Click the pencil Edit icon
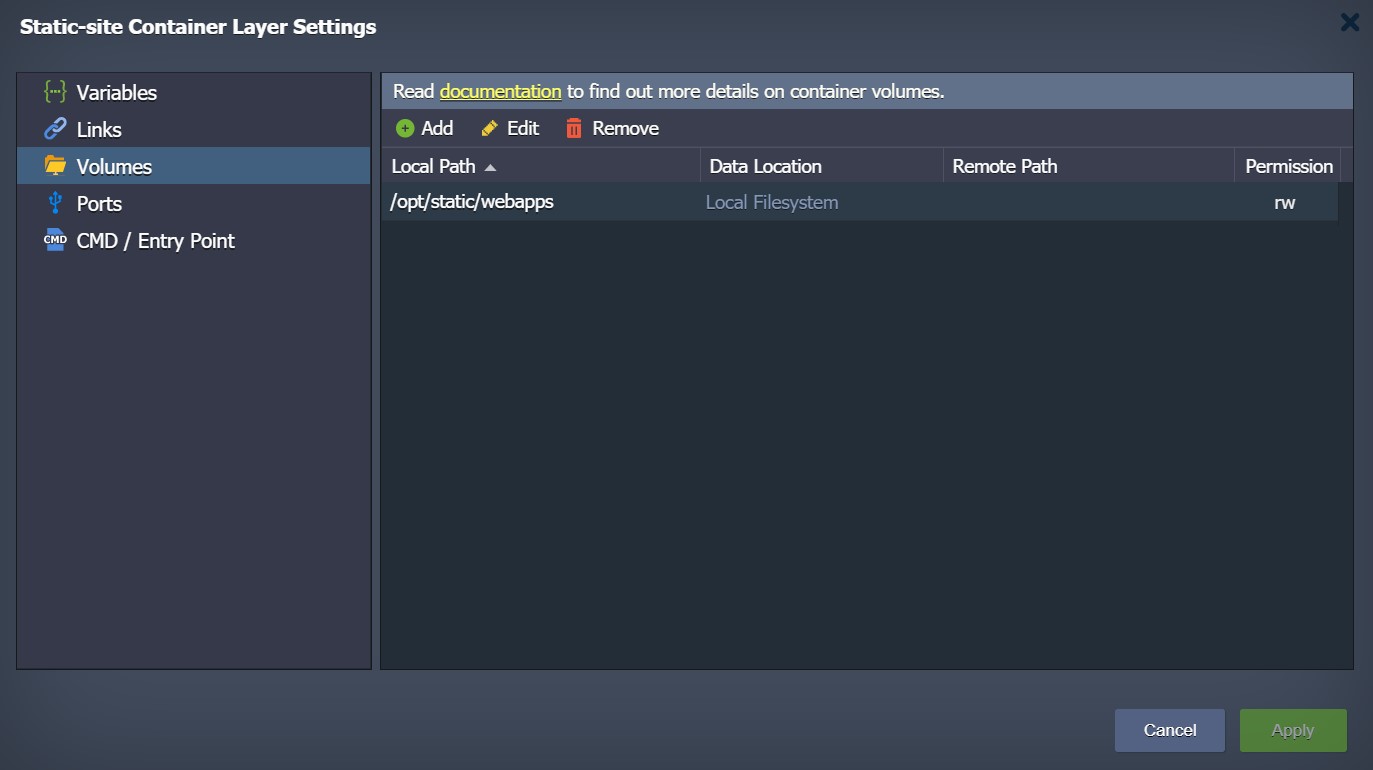 (490, 128)
